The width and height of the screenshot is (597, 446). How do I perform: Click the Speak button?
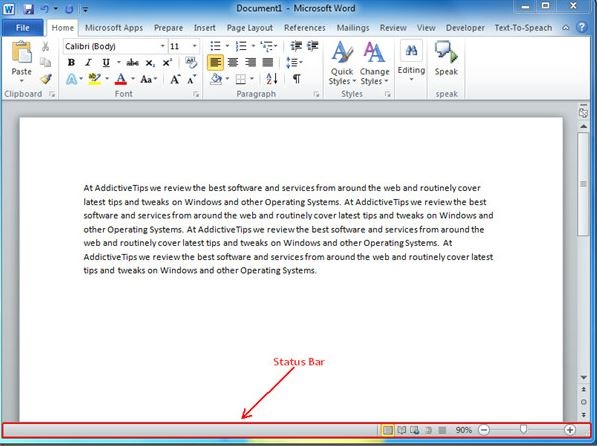coord(446,59)
